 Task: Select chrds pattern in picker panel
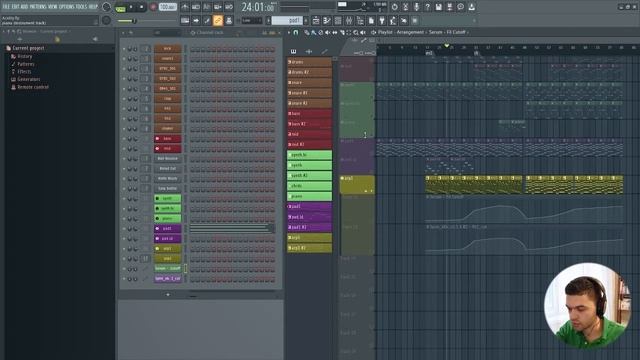(309, 186)
